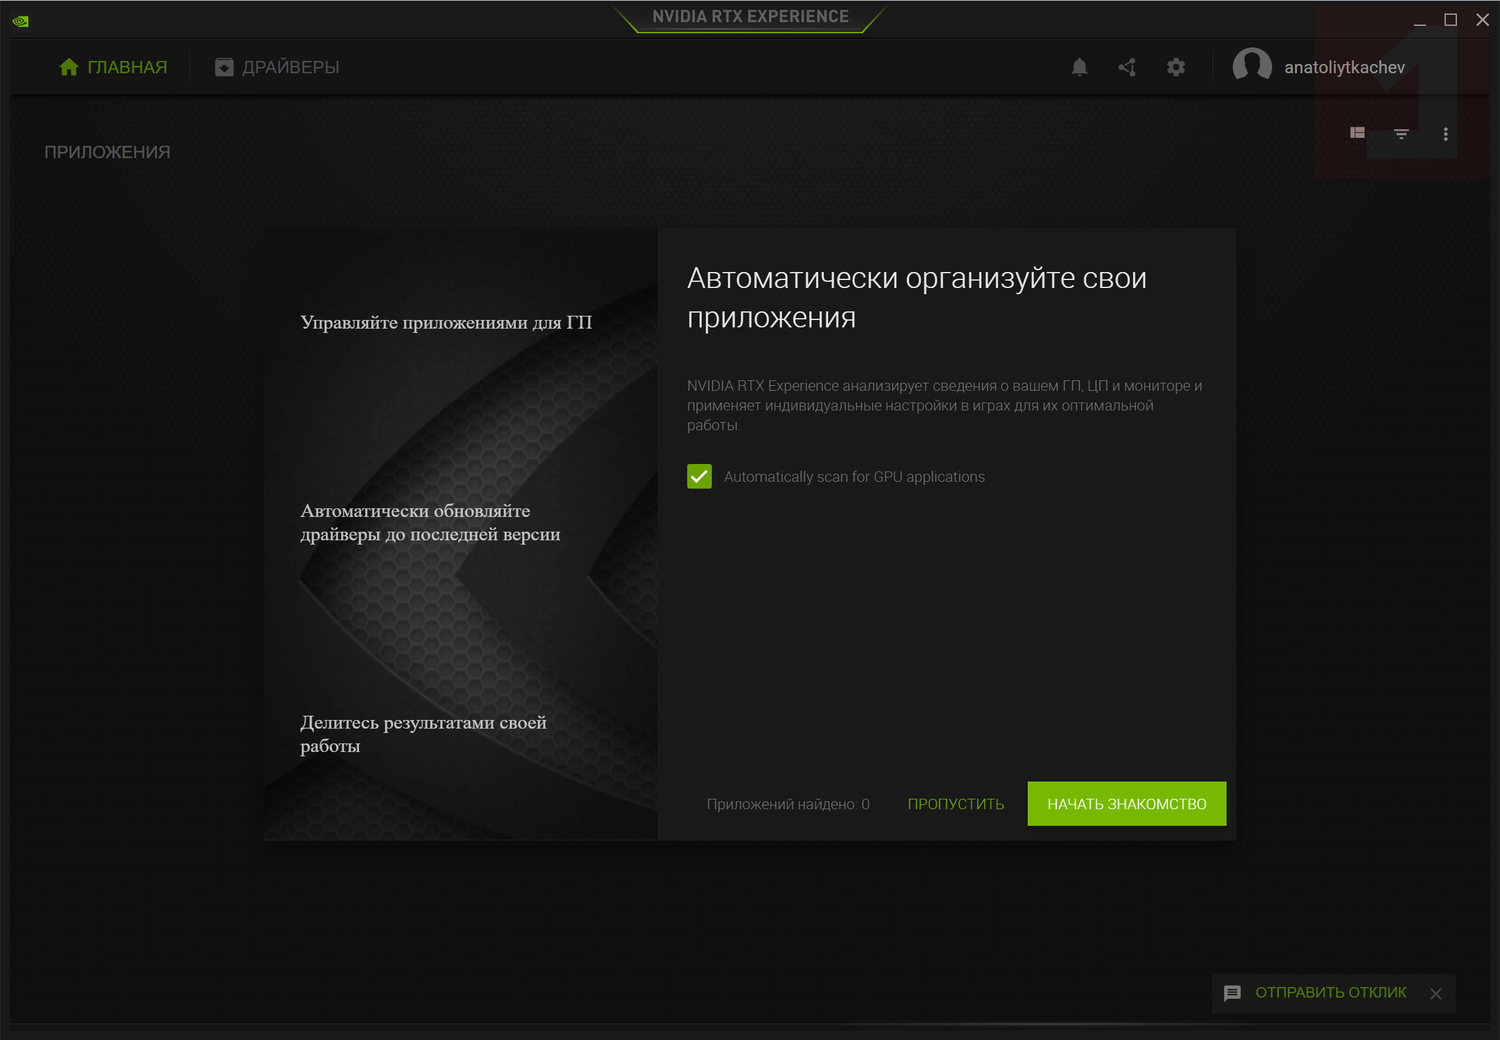
Task: Click the description starting 'NVIDIA RTX Experience анализирует'
Action: pos(945,405)
